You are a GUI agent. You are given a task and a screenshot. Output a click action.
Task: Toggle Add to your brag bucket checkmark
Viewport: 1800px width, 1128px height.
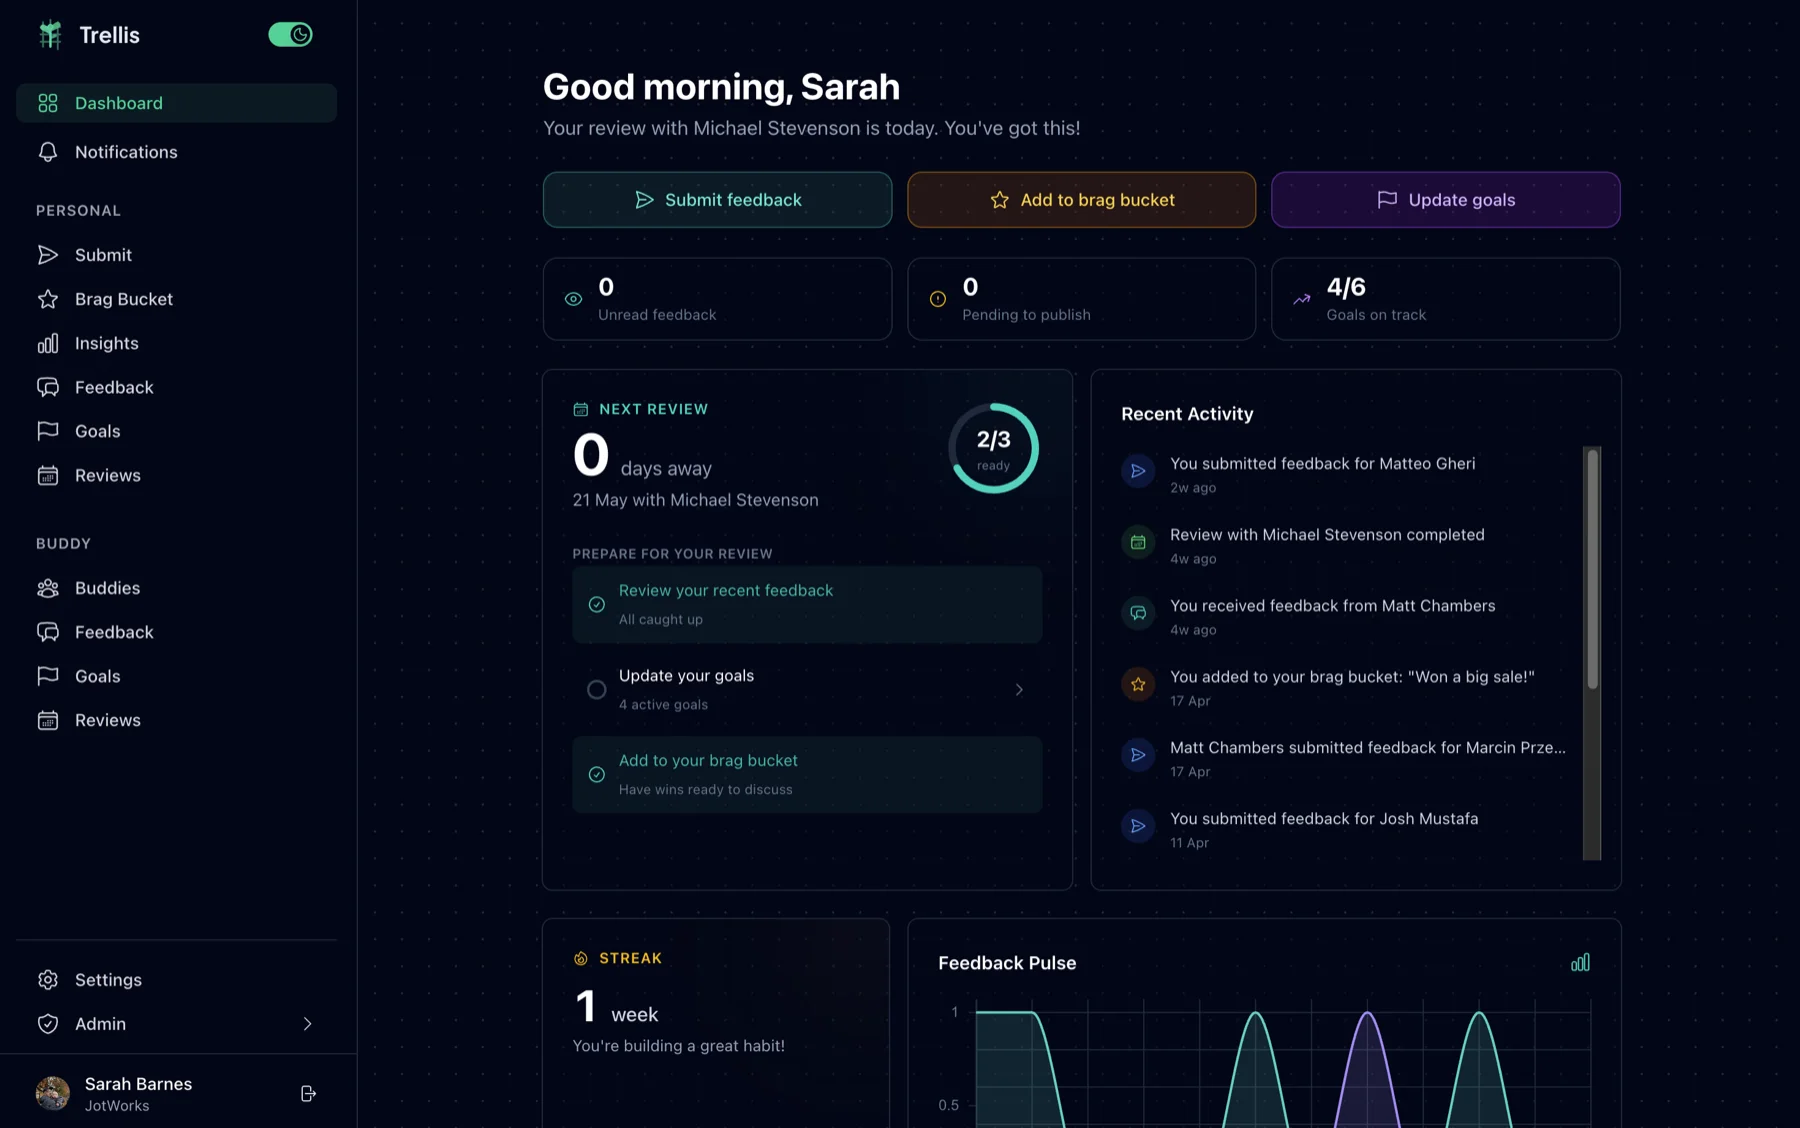point(596,775)
